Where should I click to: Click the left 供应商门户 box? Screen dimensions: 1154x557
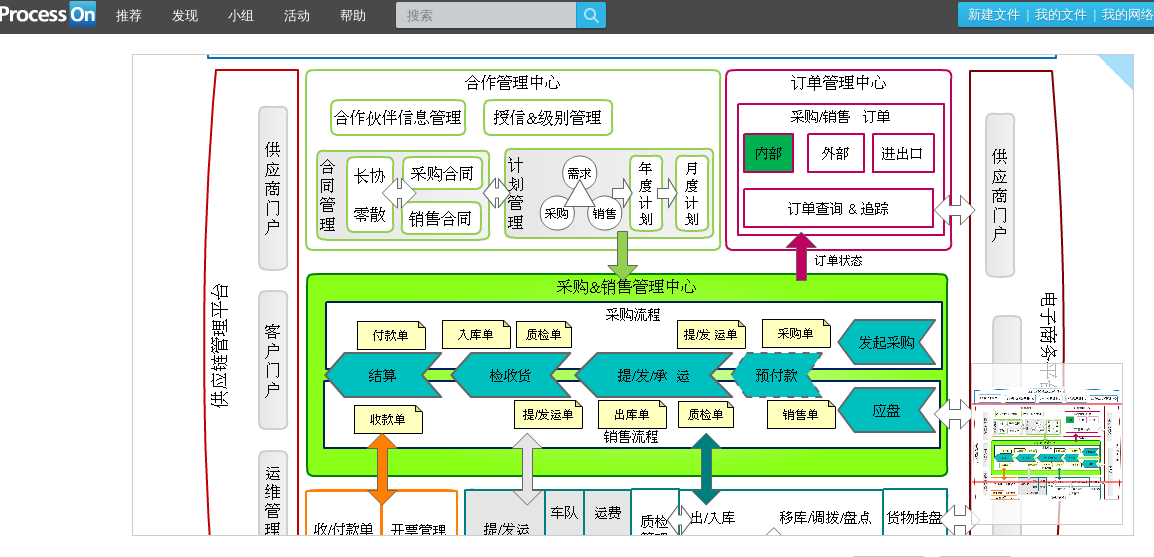tap(273, 188)
